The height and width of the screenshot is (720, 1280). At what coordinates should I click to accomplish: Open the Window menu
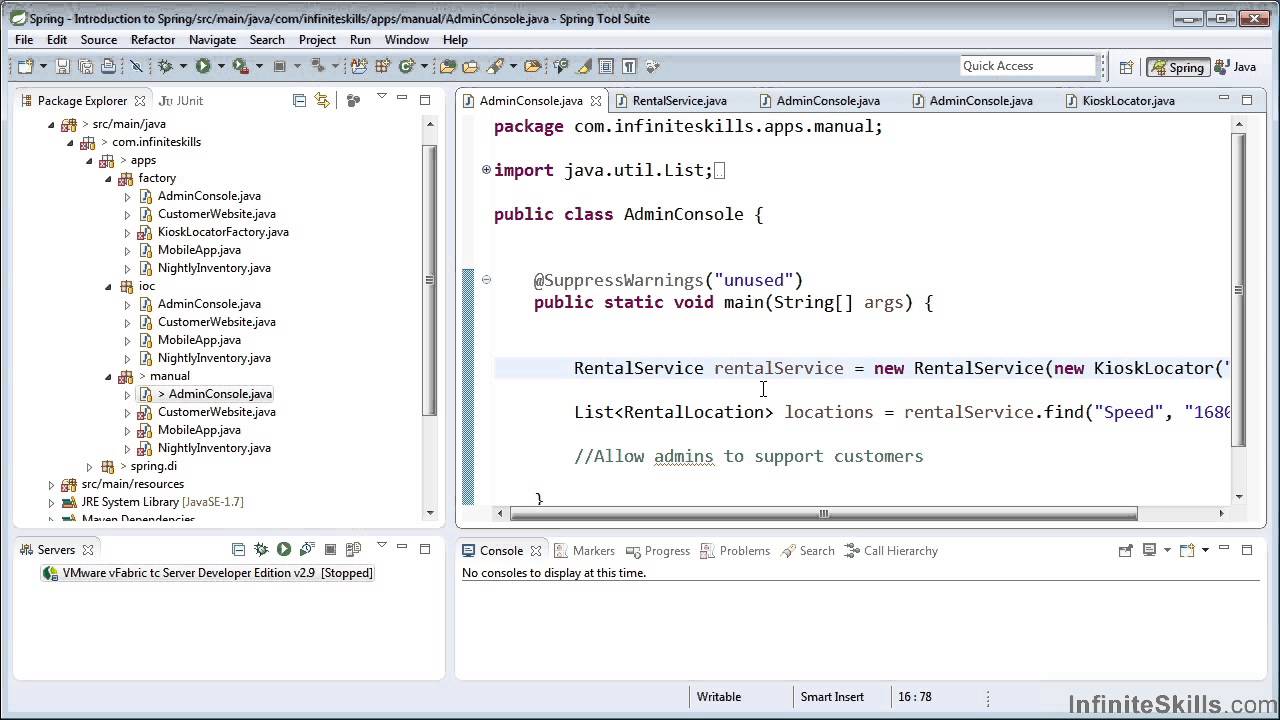pos(406,40)
